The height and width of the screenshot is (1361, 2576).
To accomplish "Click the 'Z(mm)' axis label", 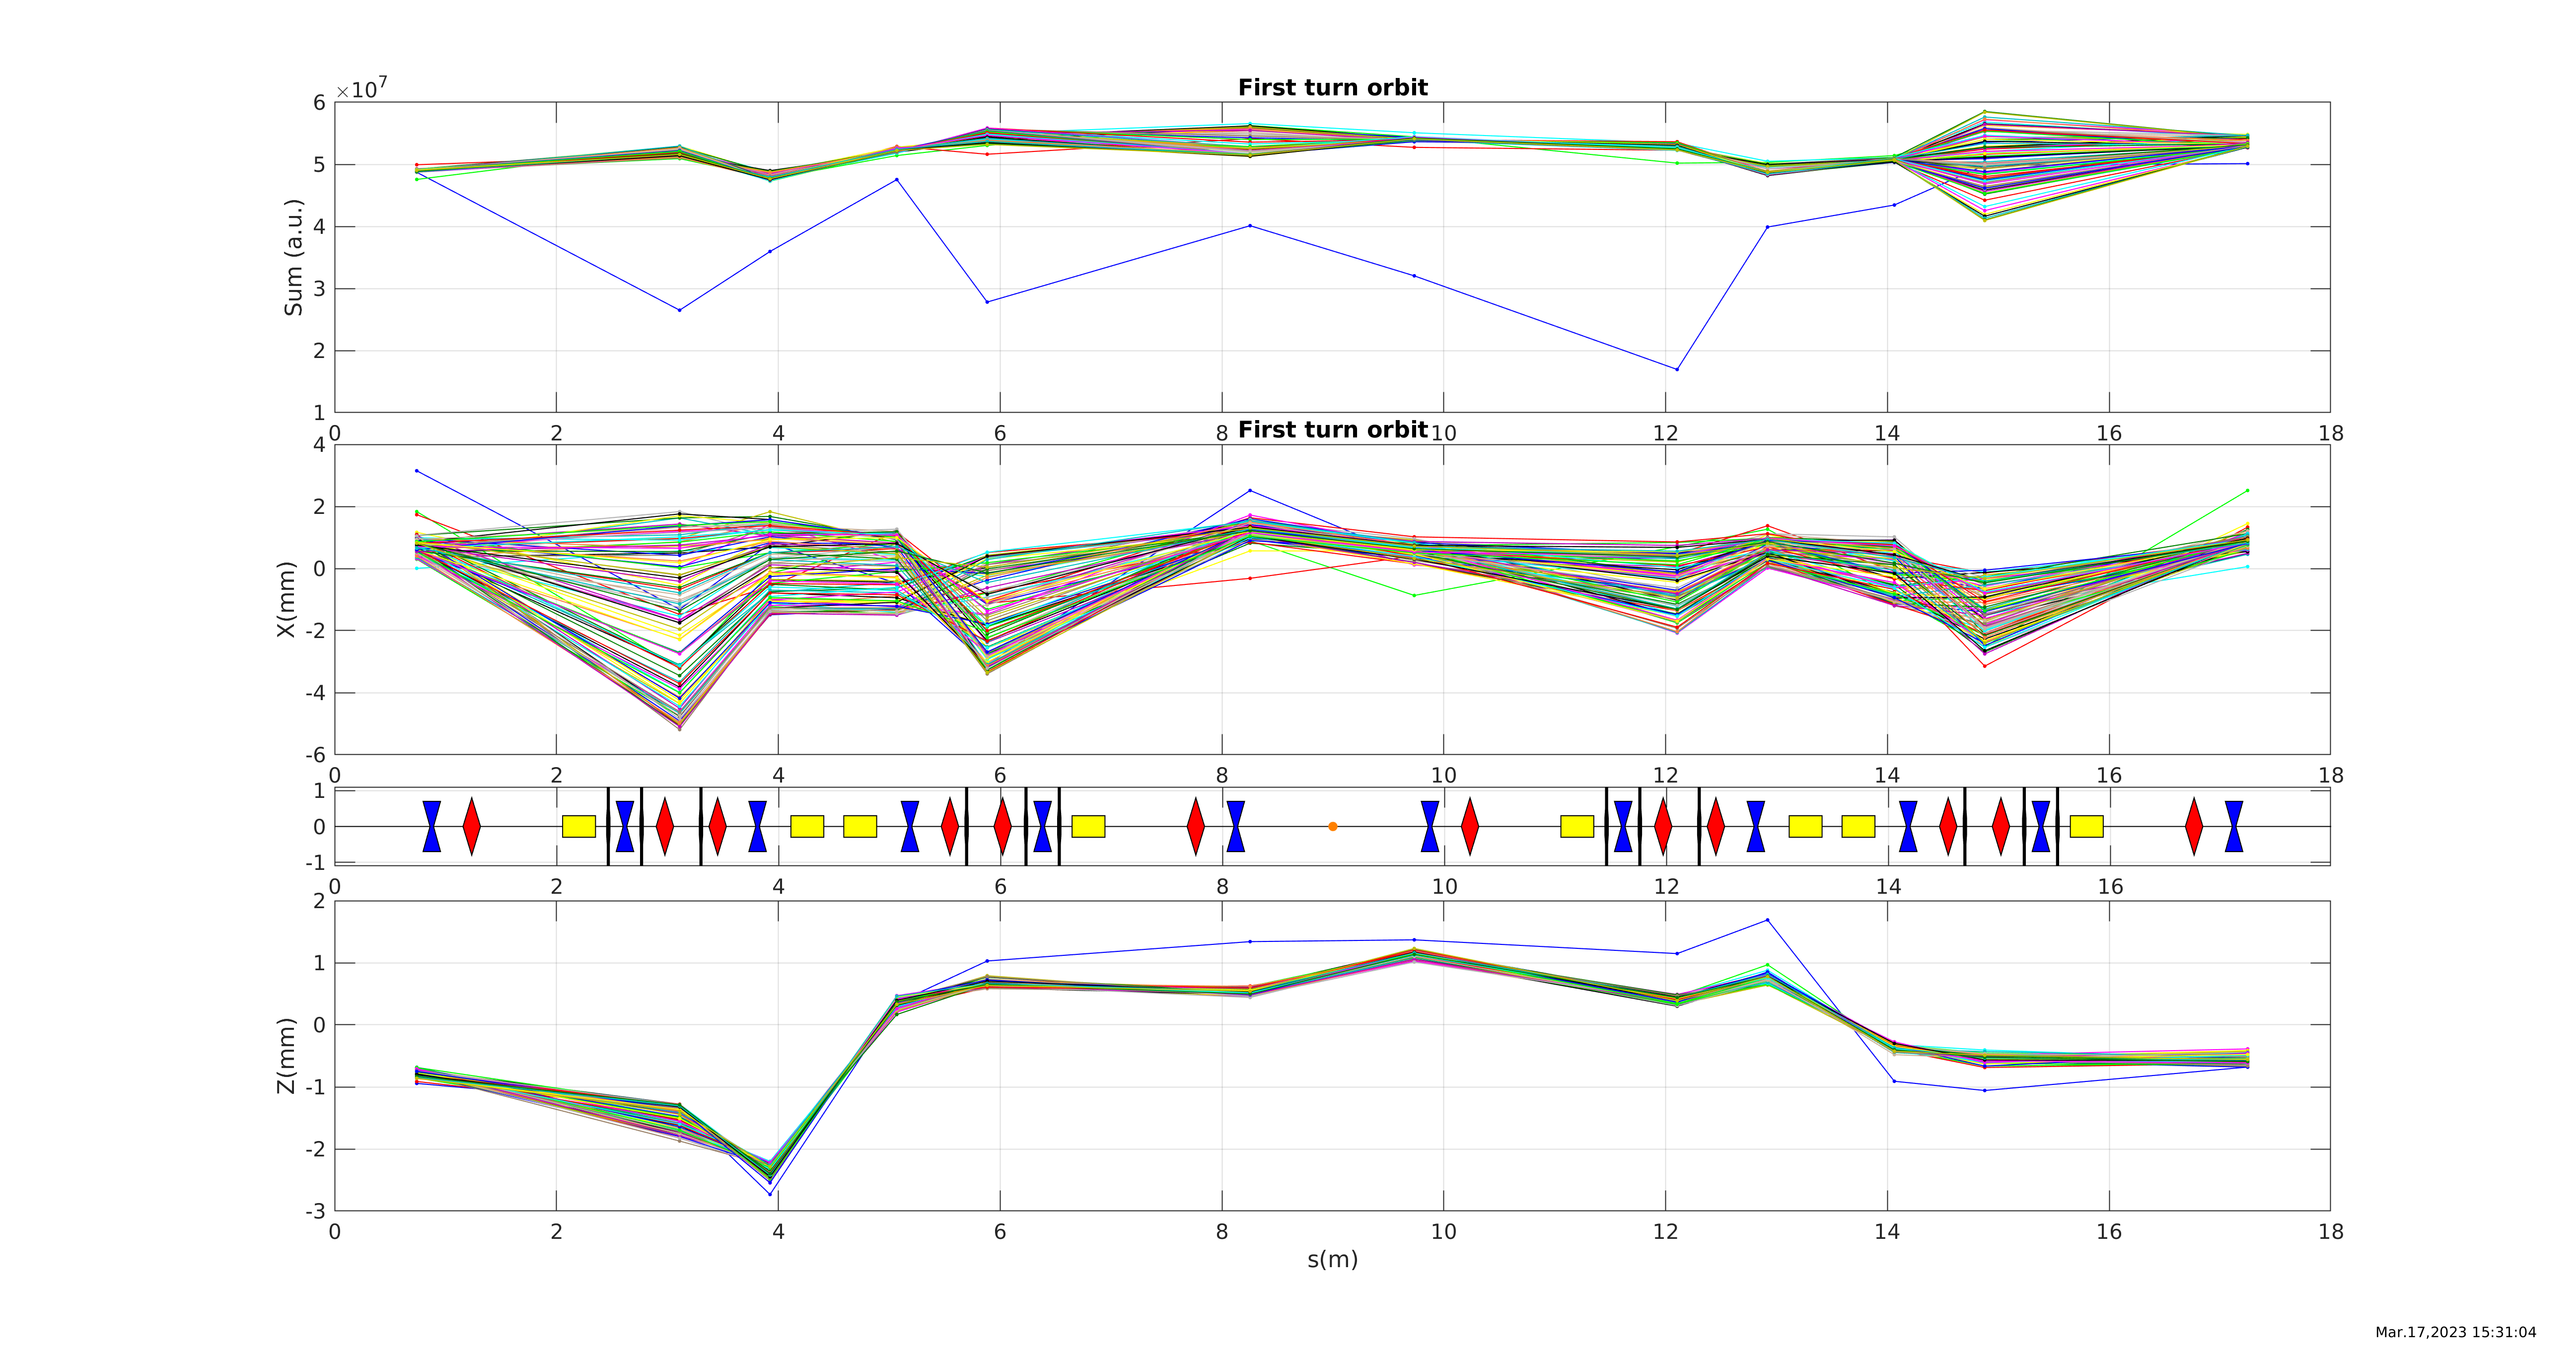I will pos(286,1056).
